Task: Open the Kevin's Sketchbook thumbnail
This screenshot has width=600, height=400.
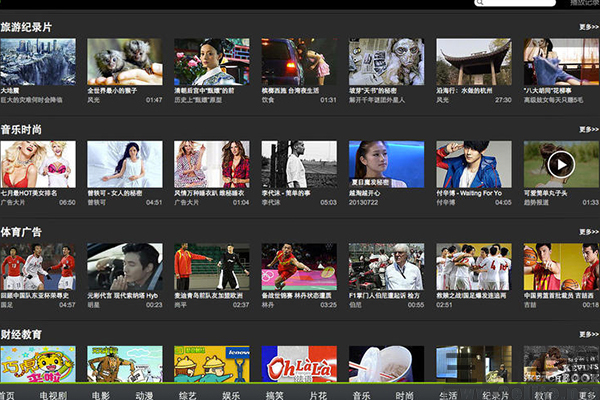Action: click(561, 364)
